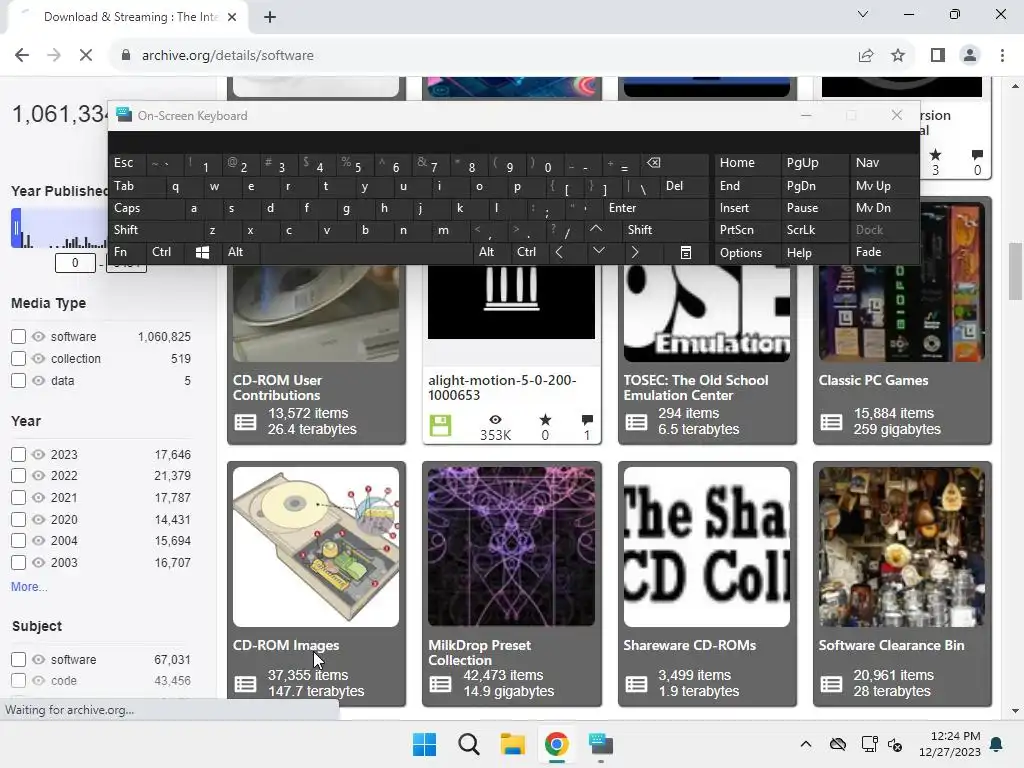Toggle the eye icon beside year 2020
Viewport: 1024px width, 768px height.
tap(39, 519)
